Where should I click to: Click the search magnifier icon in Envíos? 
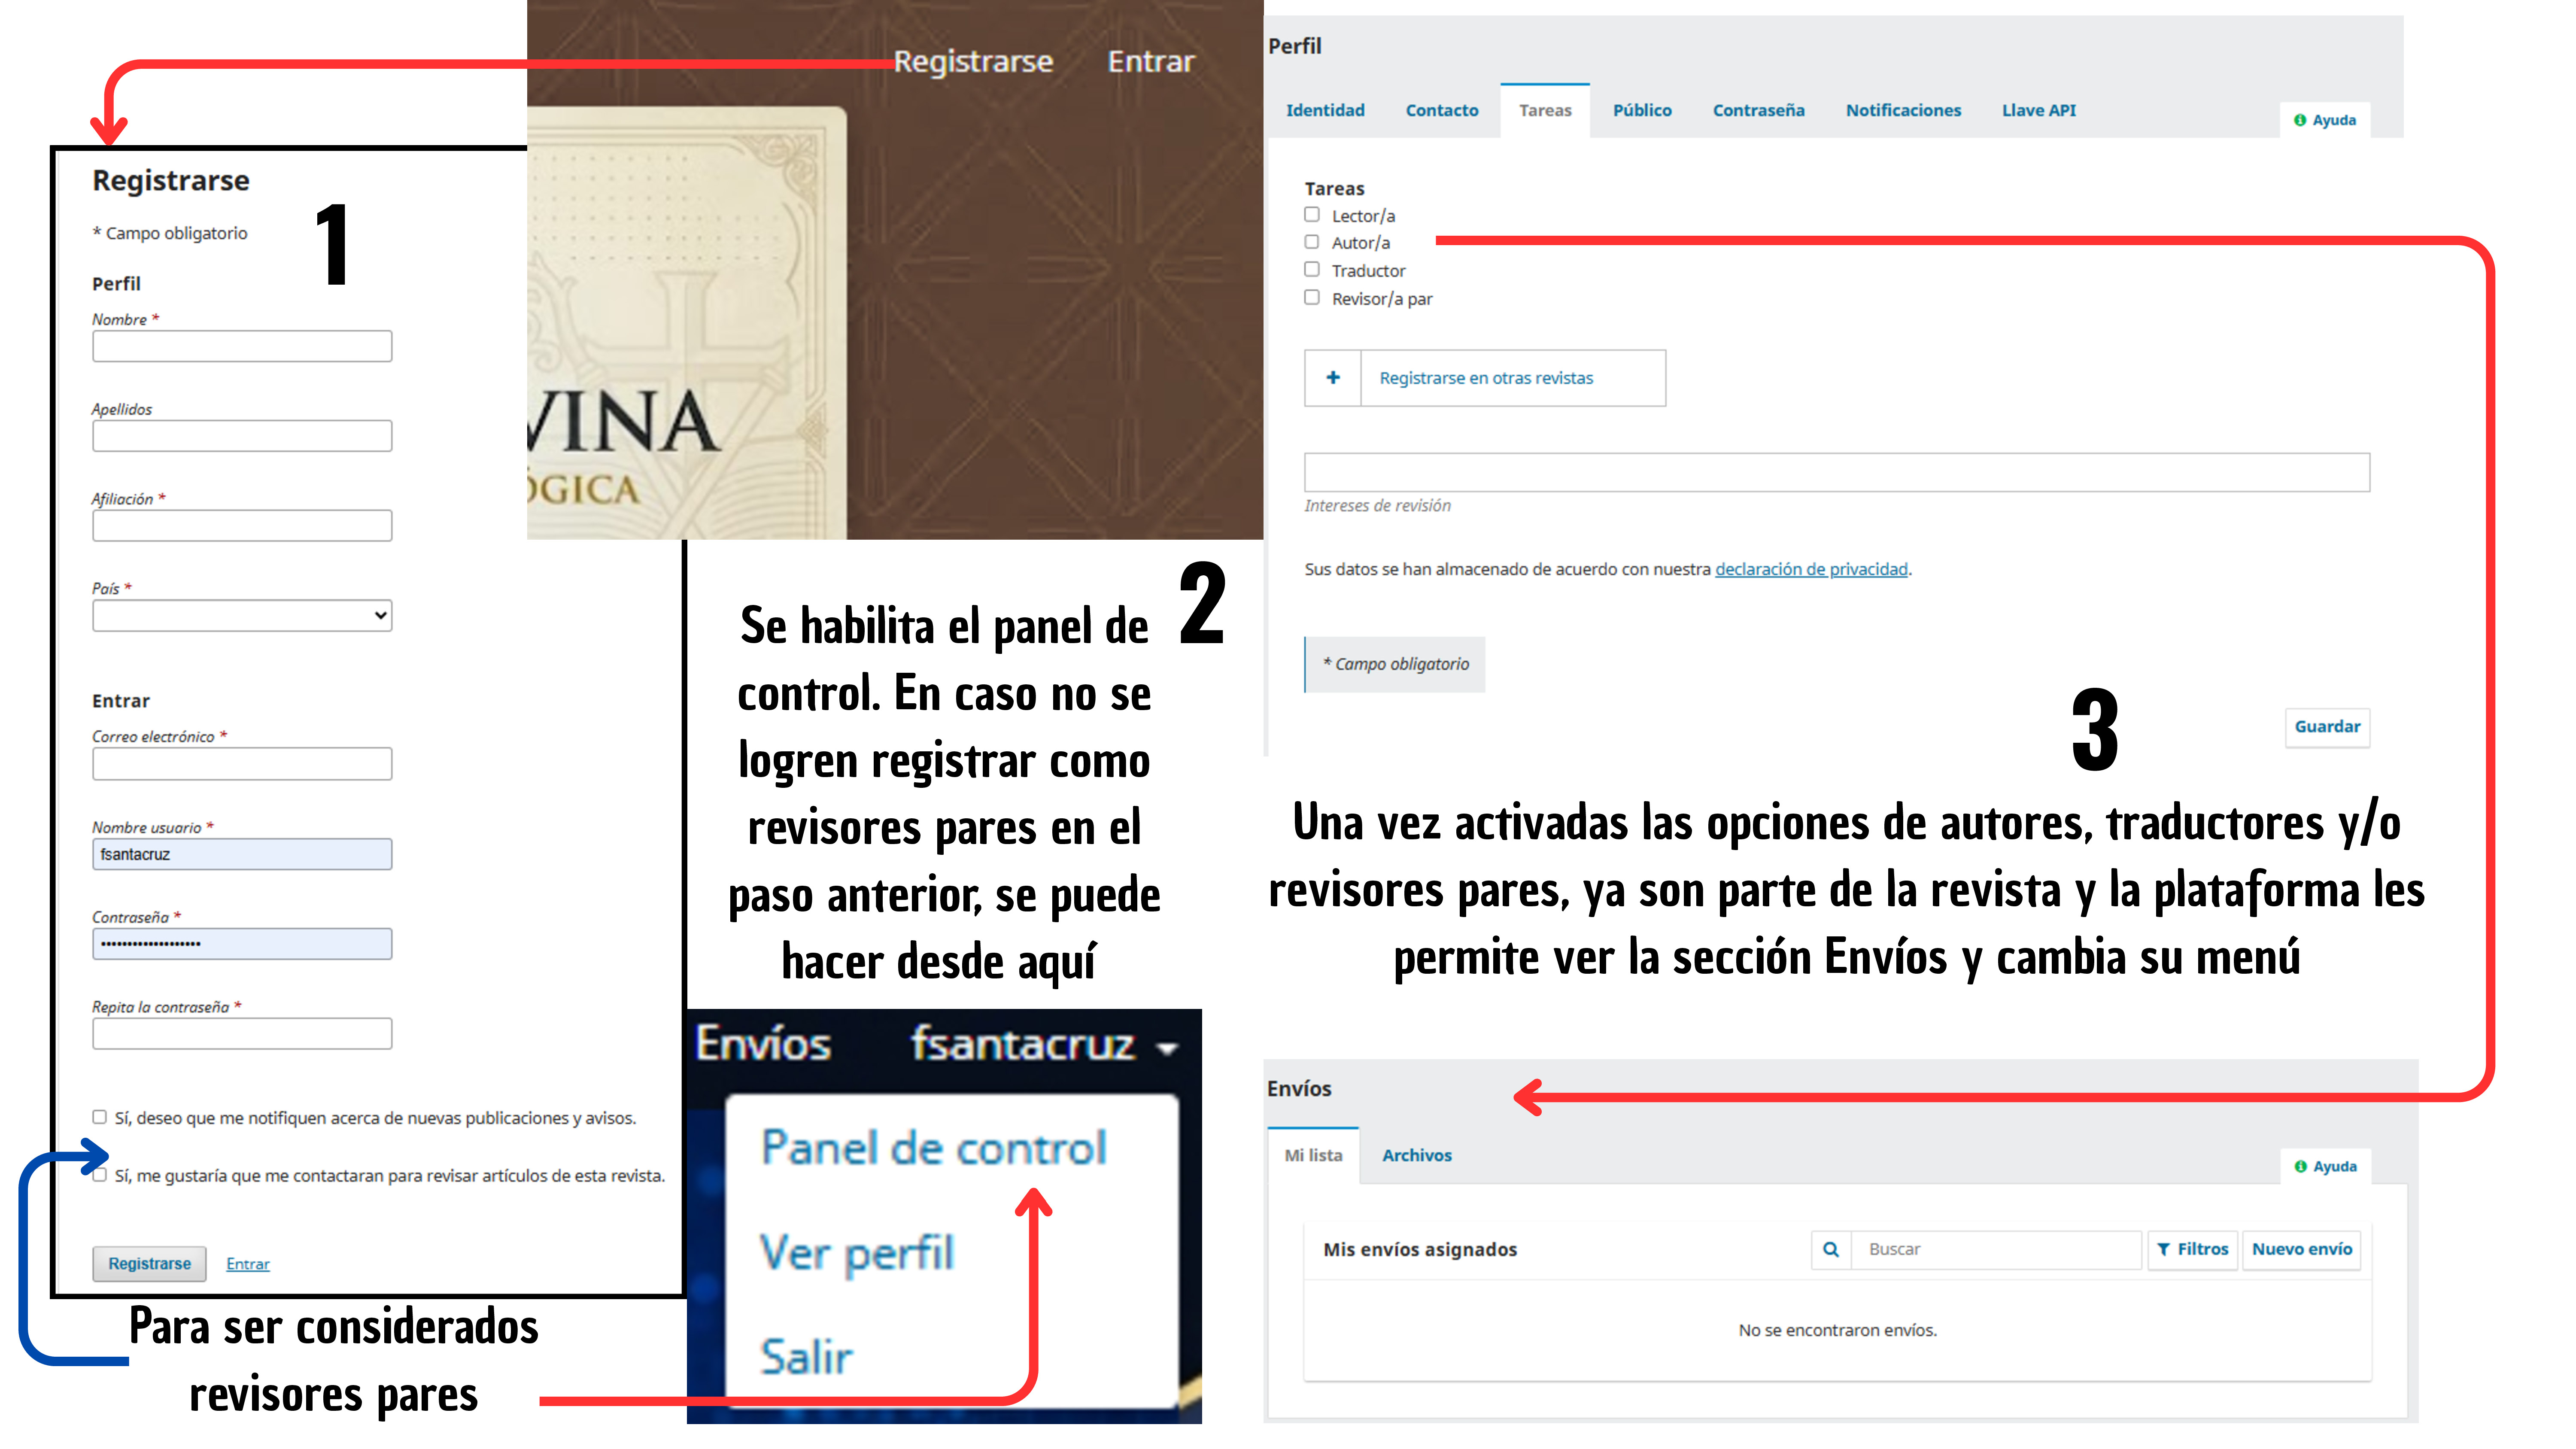click(1830, 1249)
